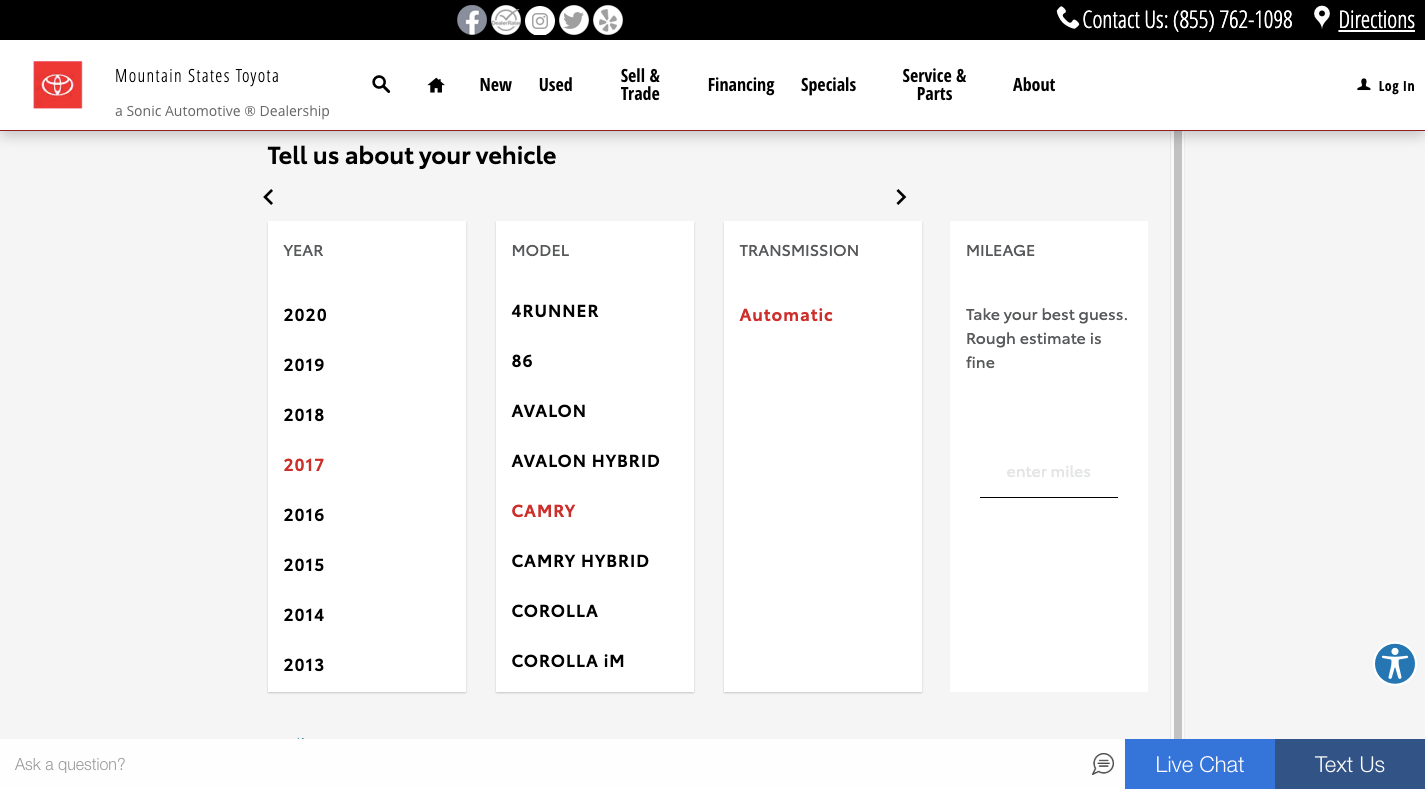Select year 2016

[x=304, y=515]
